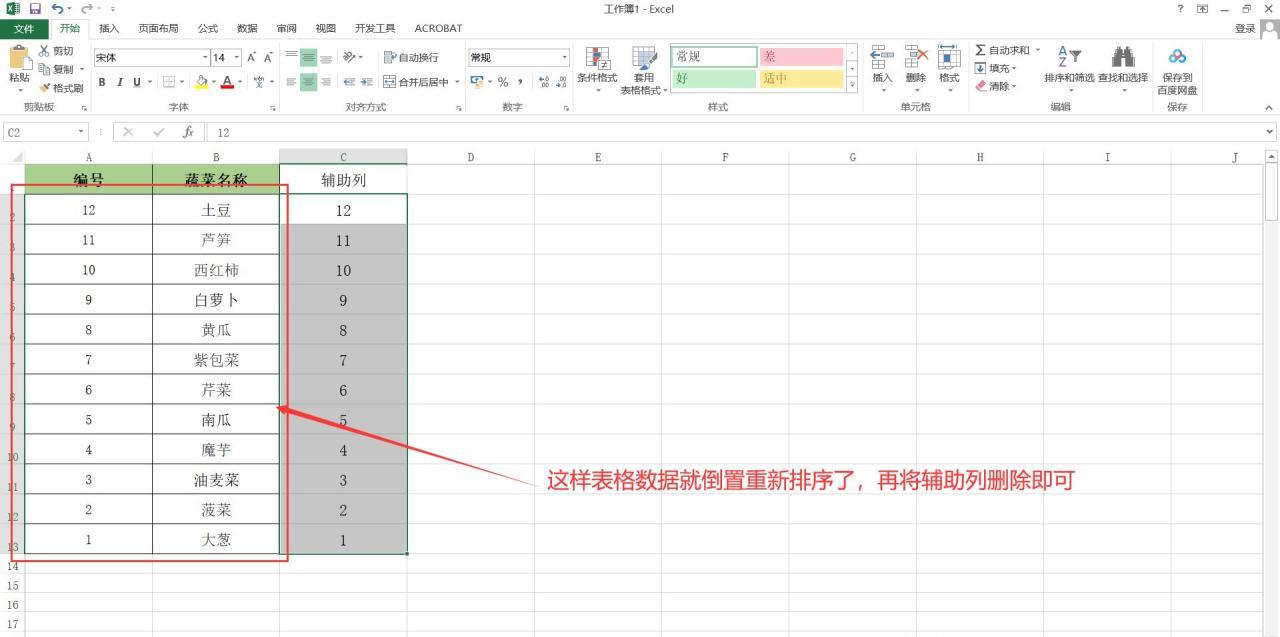Click the Undo arrow icon
Image resolution: width=1280 pixels, height=637 pixels.
tap(57, 9)
